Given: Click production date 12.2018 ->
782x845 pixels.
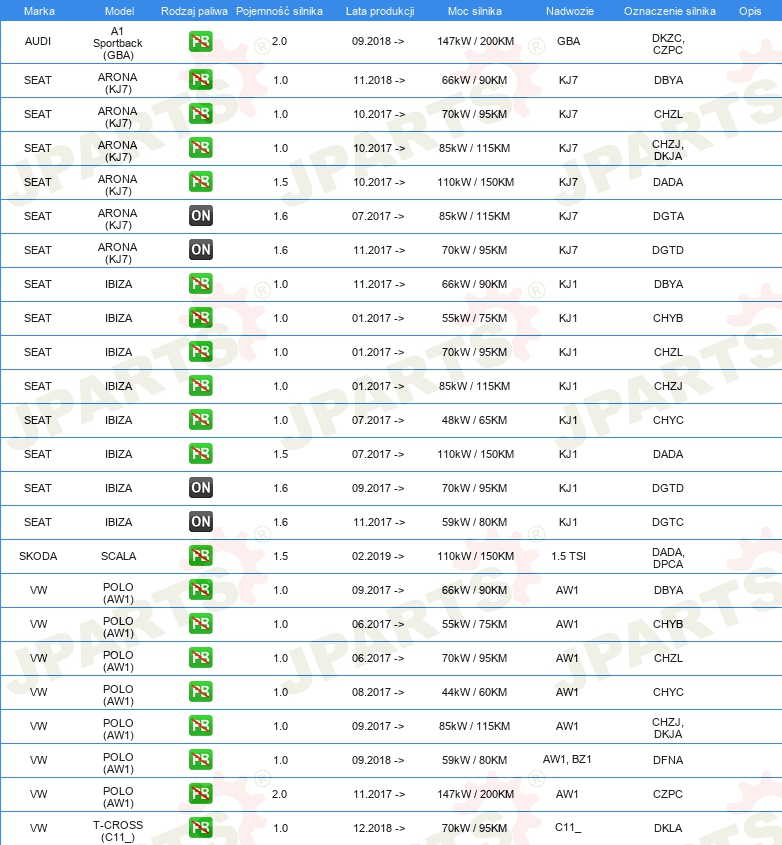Looking at the screenshot, I should coord(378,828).
